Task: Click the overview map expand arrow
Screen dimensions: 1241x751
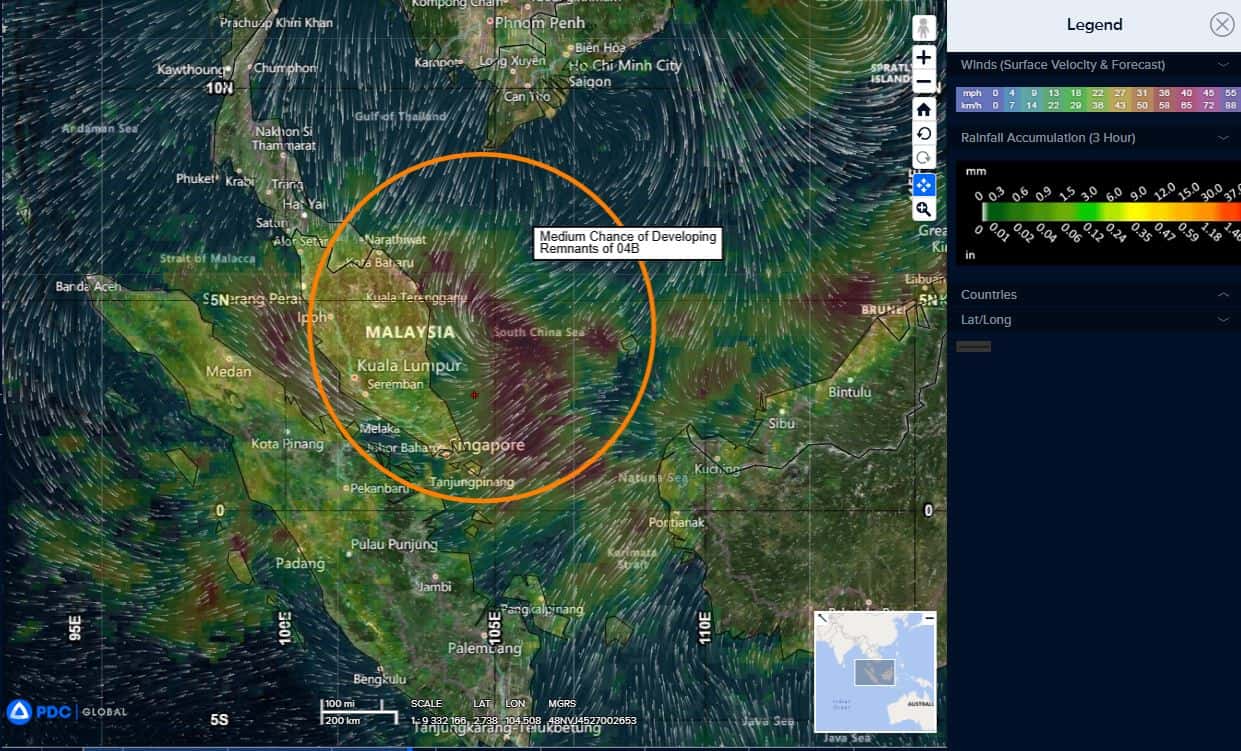Action: coord(822,619)
